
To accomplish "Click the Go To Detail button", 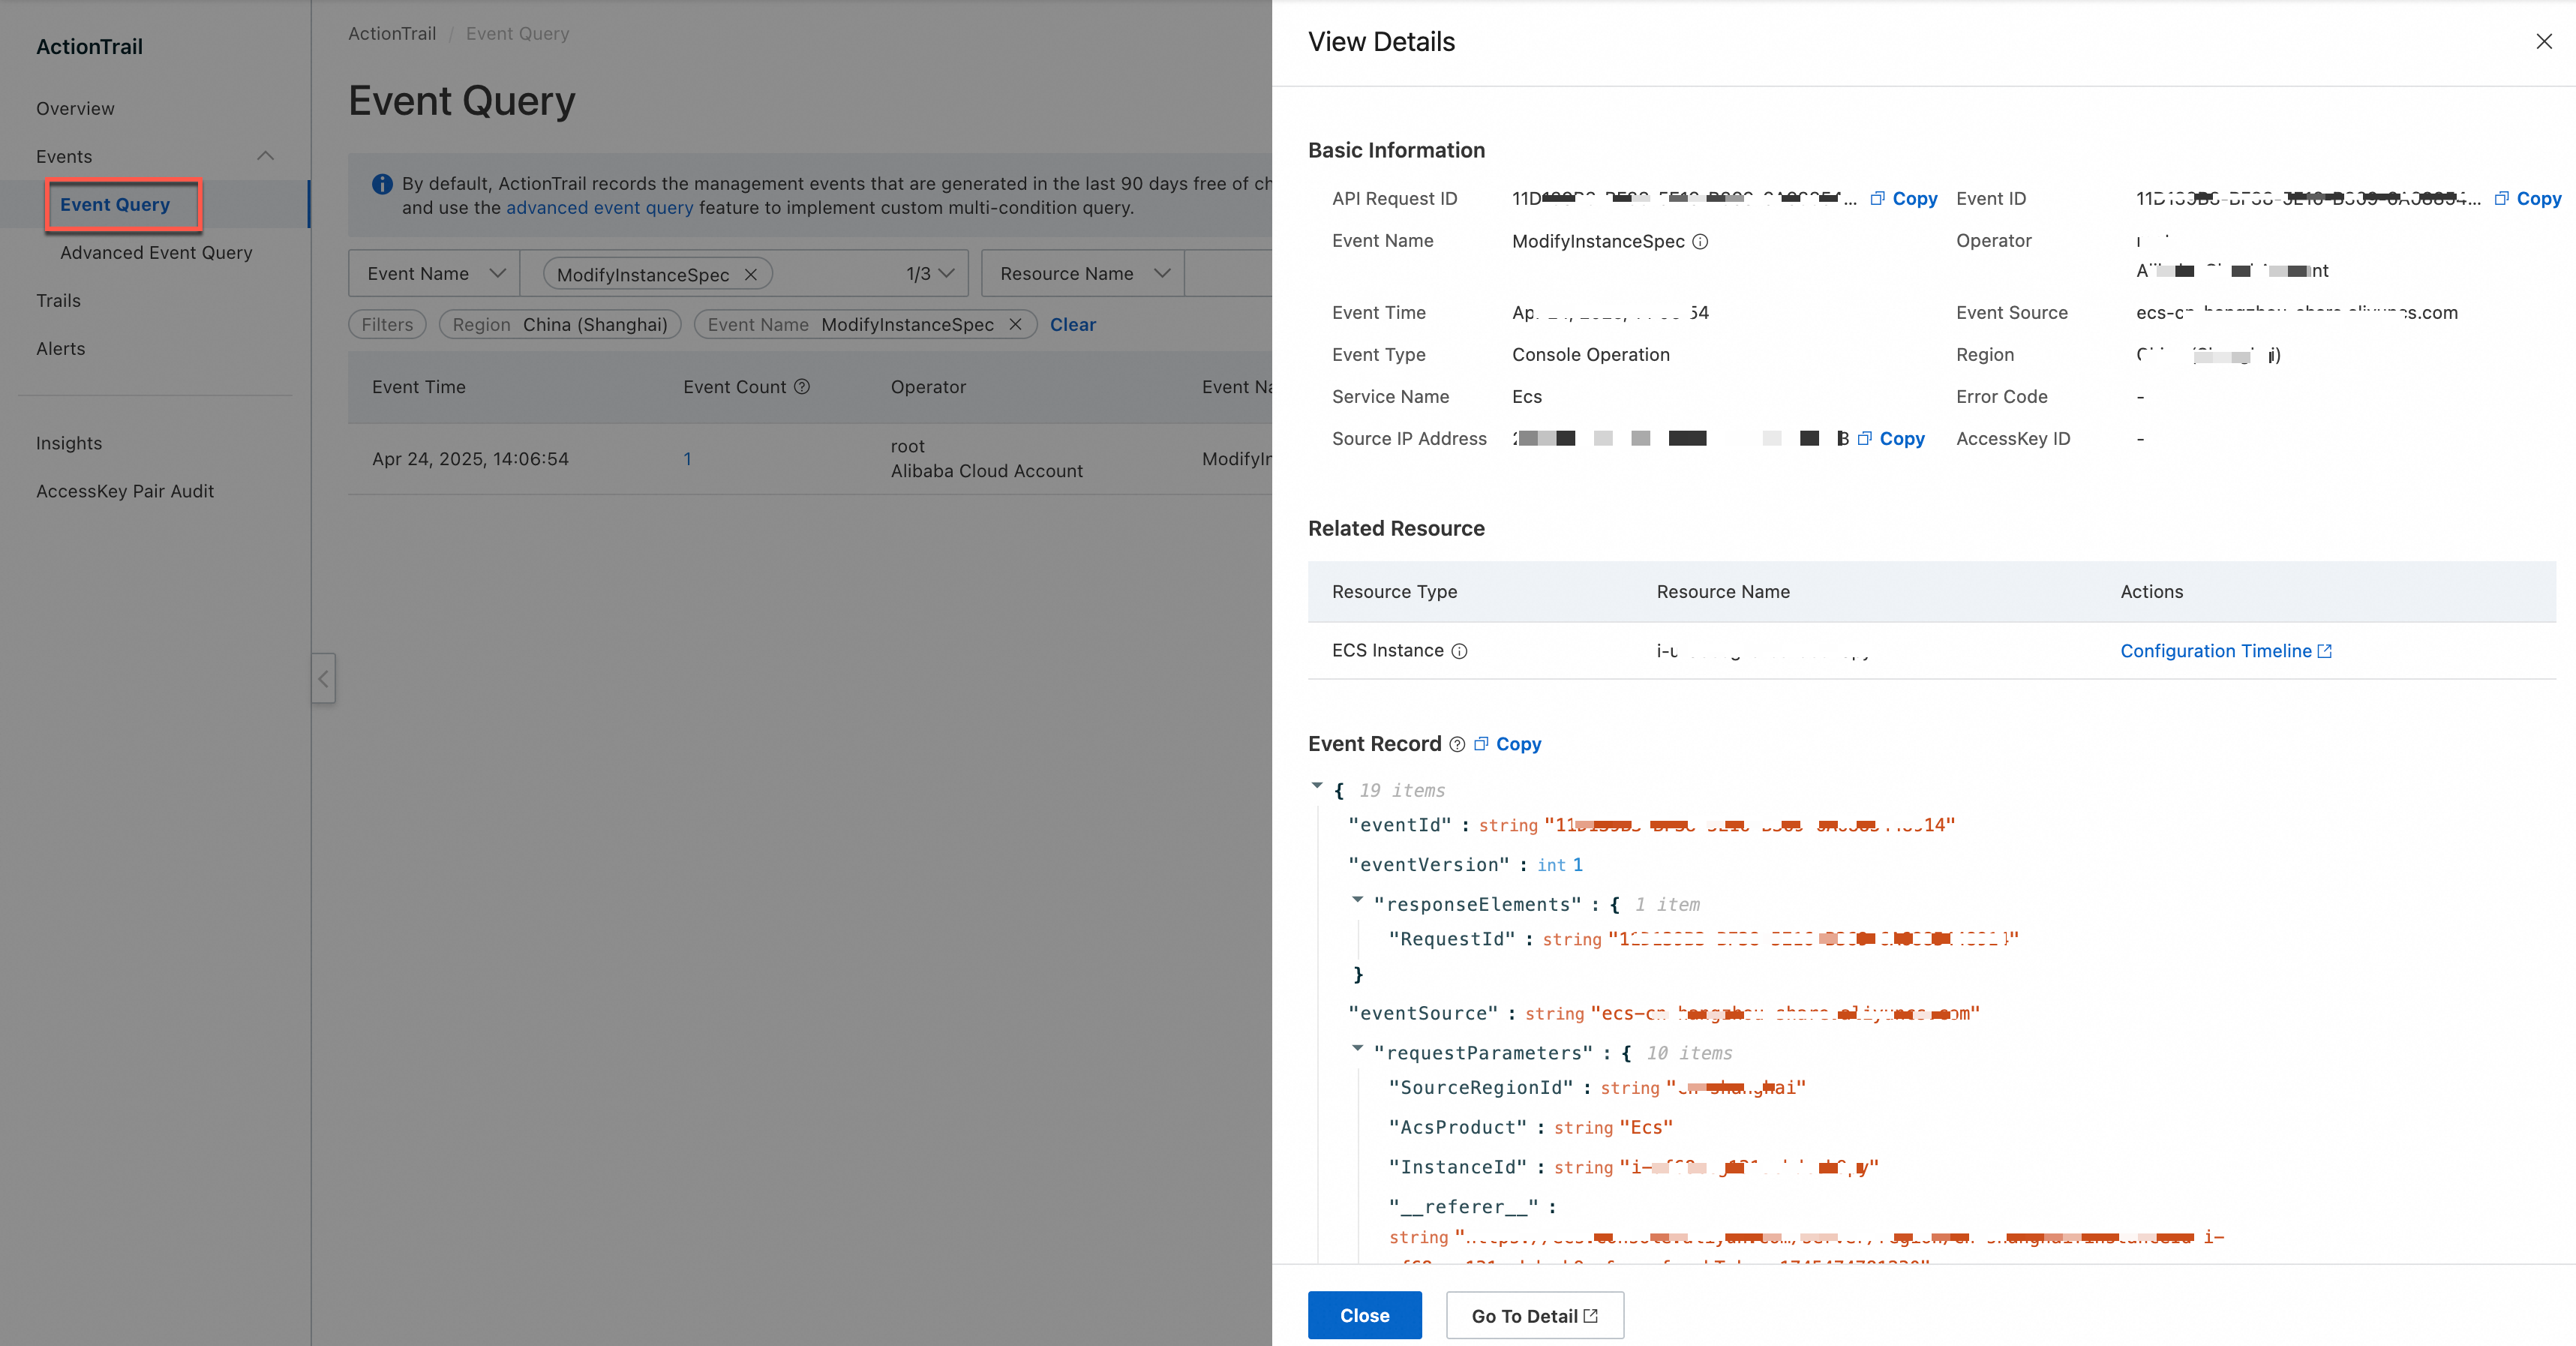I will click(1534, 1316).
